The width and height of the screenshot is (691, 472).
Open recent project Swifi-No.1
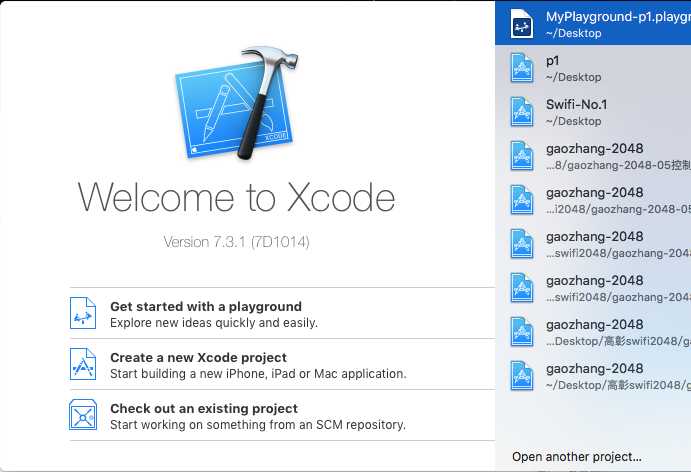pos(593,112)
